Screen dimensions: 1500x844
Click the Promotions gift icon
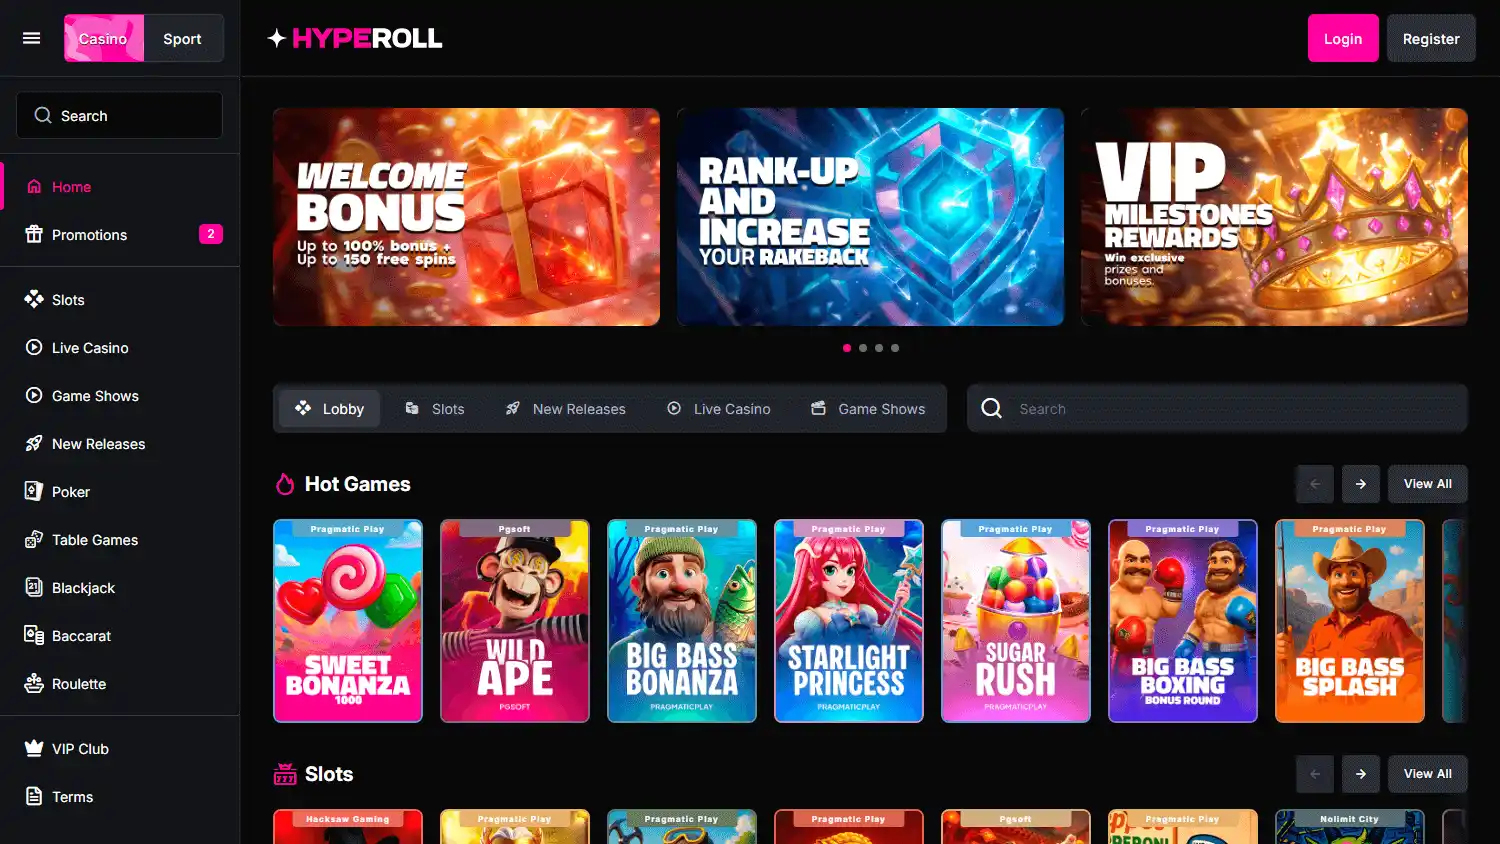point(34,234)
